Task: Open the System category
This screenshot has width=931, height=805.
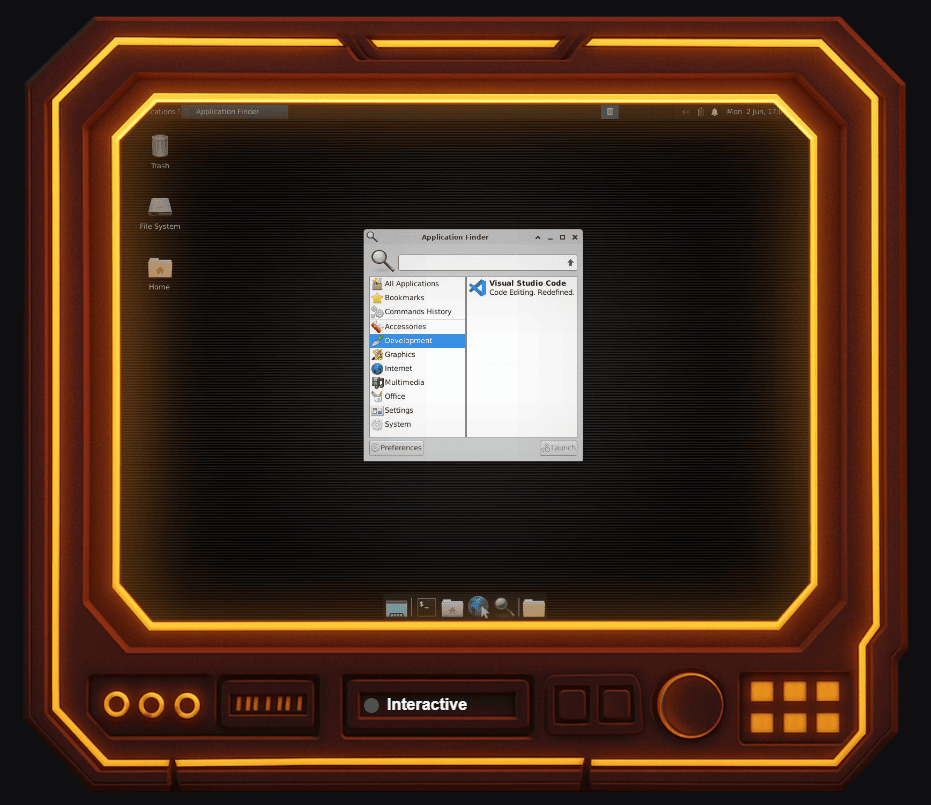Action: 417,424
